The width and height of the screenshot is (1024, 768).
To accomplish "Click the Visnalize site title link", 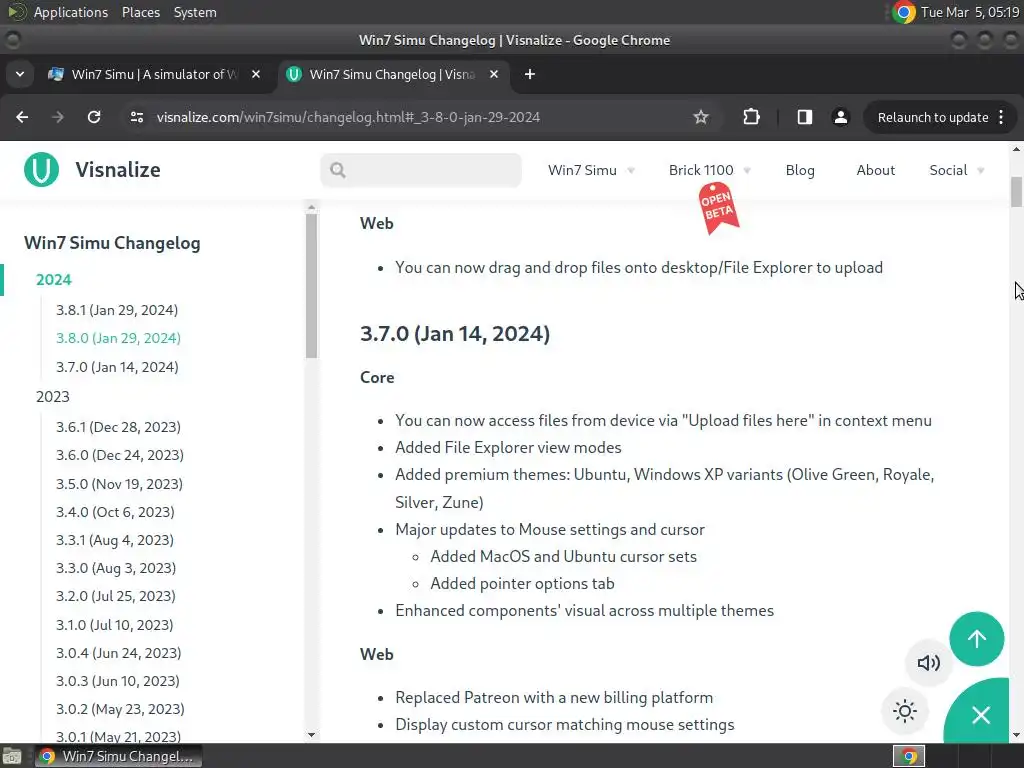I will [118, 170].
